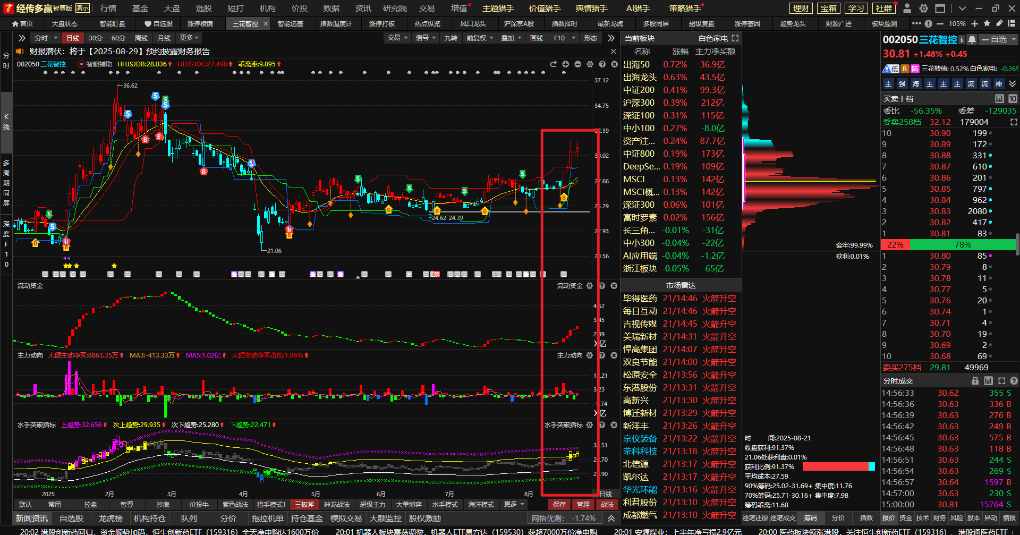Click 学习 button

[855, 8]
